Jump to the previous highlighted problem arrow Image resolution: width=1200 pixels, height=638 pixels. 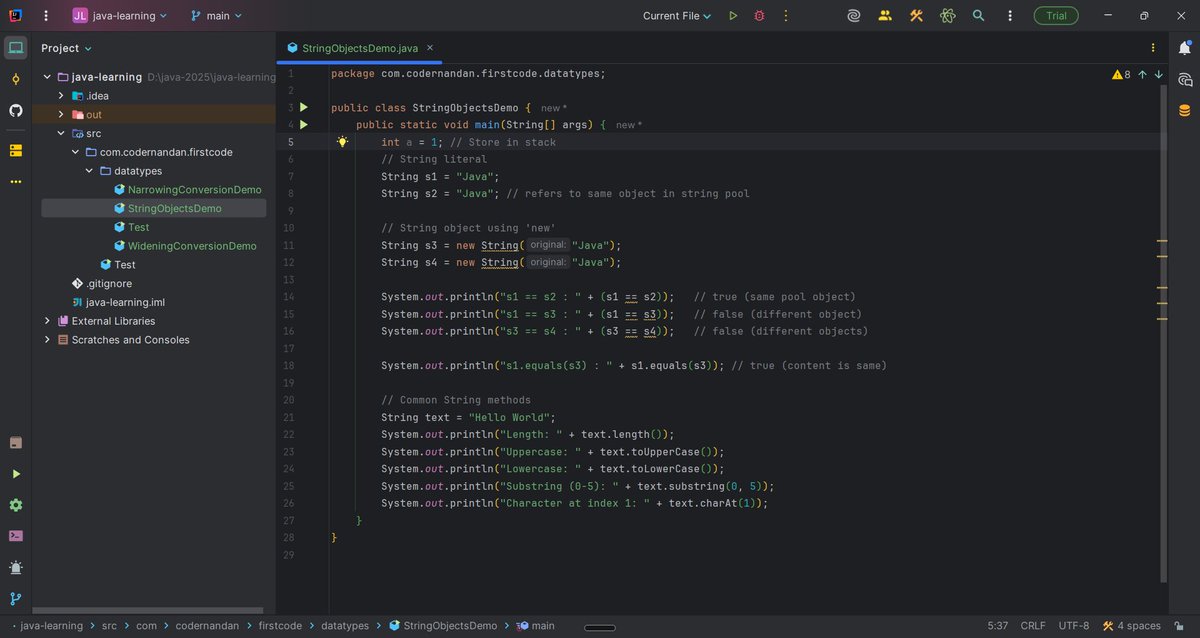(1142, 74)
